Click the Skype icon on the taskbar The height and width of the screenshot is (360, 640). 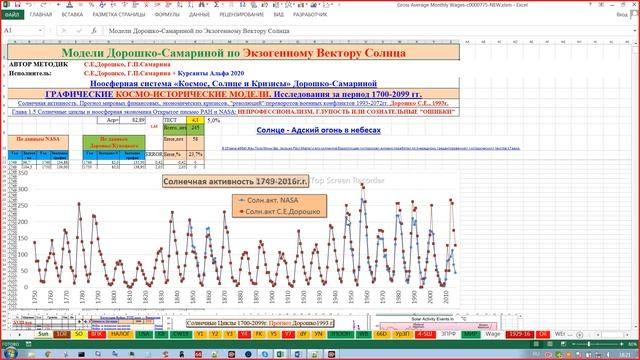(x=265, y=353)
